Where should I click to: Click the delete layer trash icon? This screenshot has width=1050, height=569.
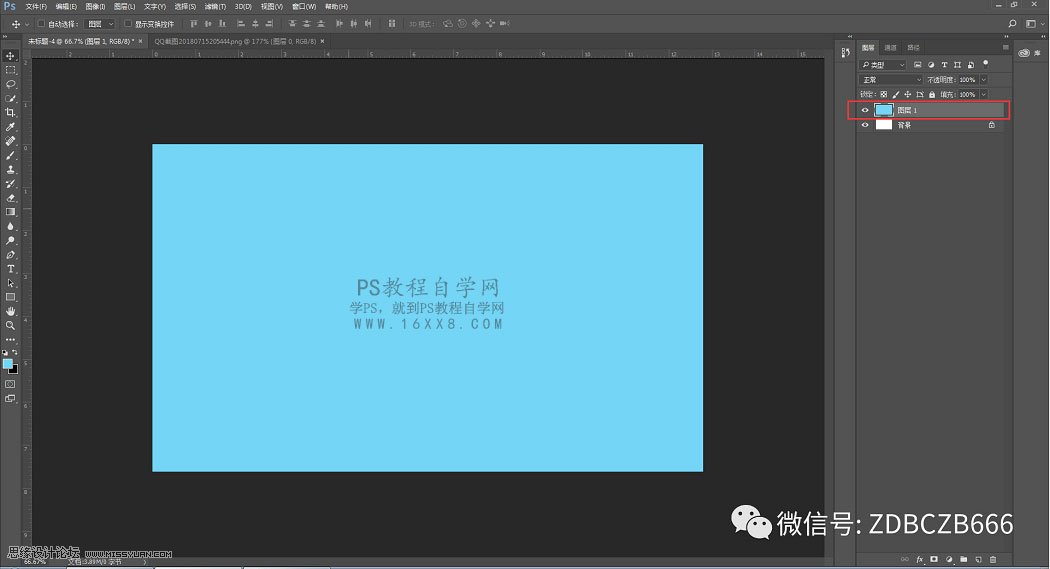pyautogui.click(x=993, y=559)
